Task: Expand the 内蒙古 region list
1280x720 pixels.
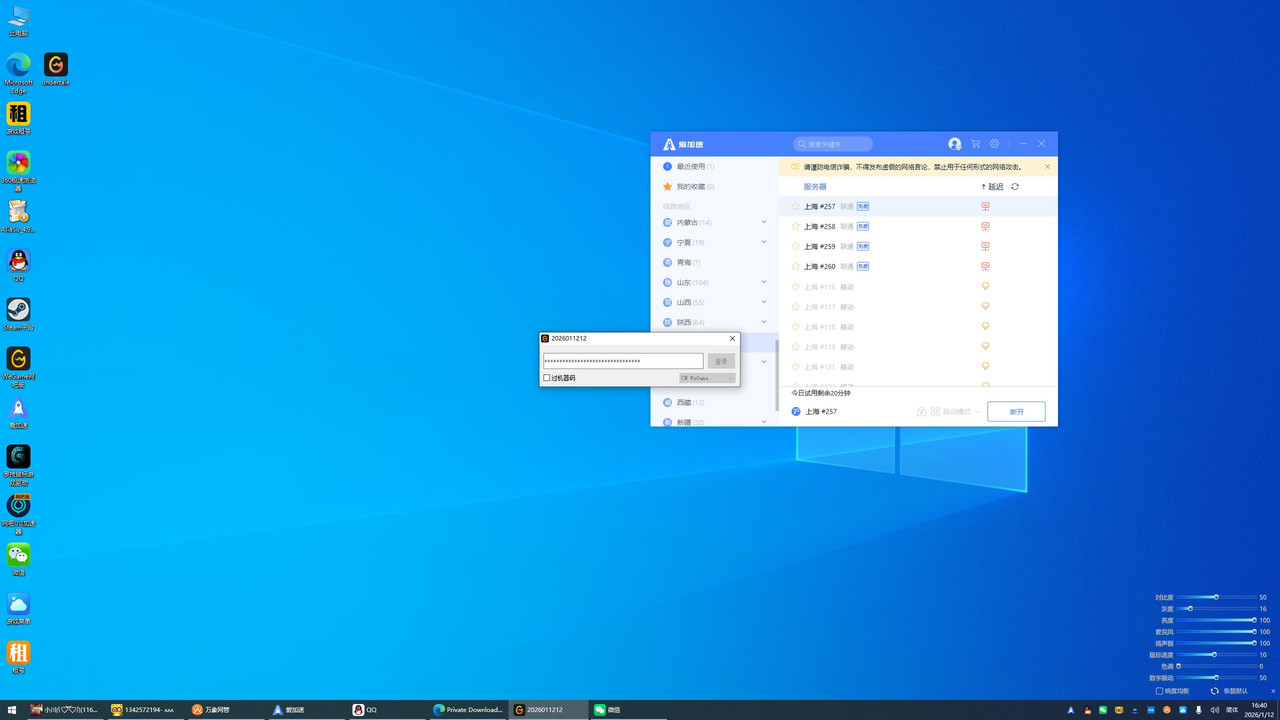Action: pos(764,222)
